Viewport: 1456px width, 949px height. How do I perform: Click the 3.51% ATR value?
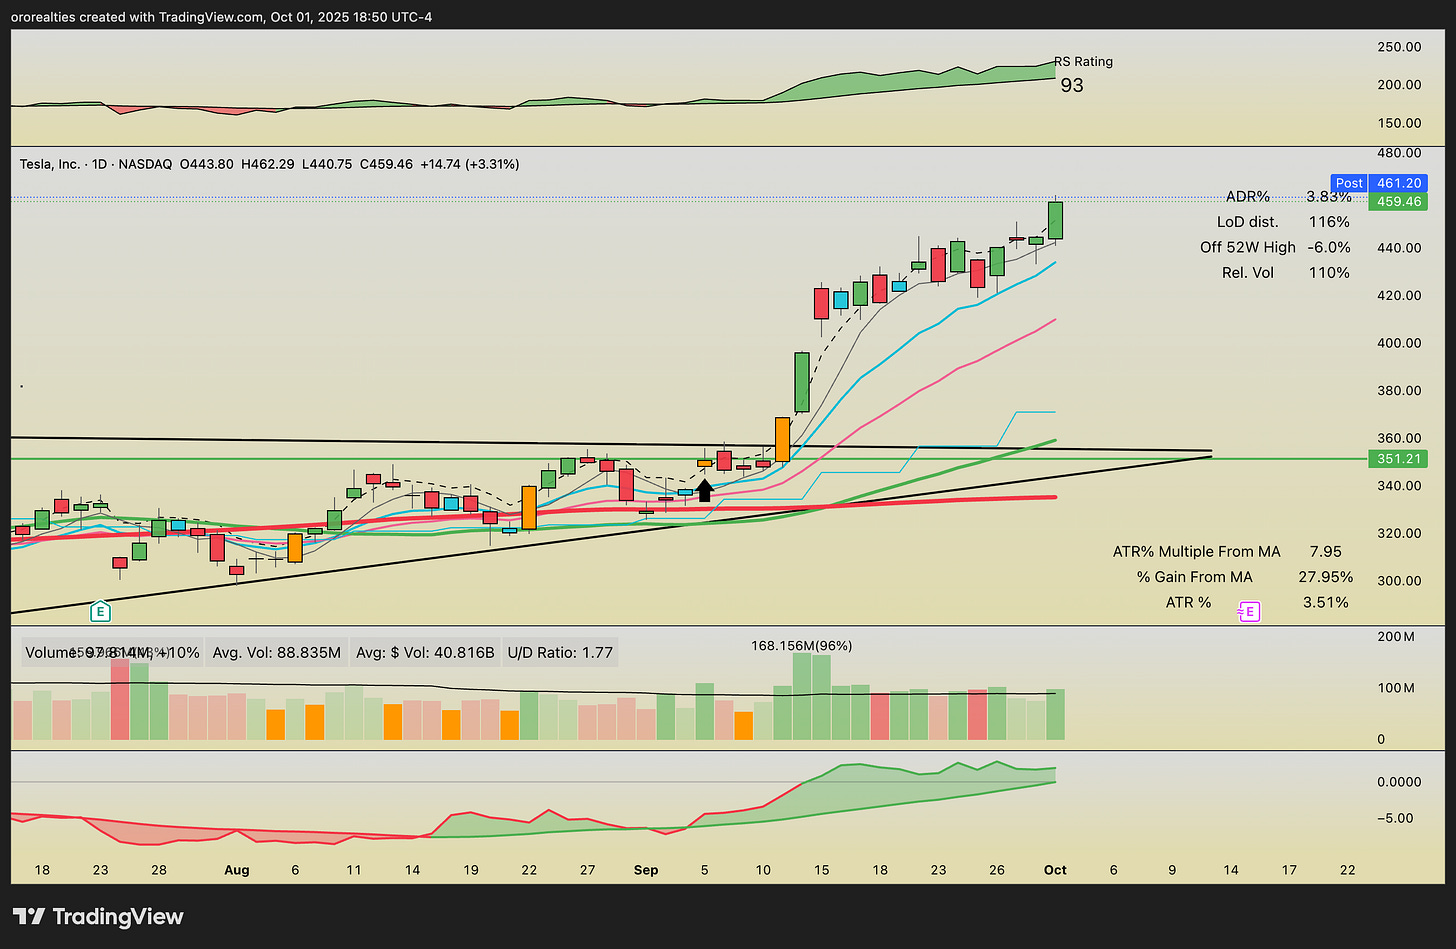click(1326, 602)
